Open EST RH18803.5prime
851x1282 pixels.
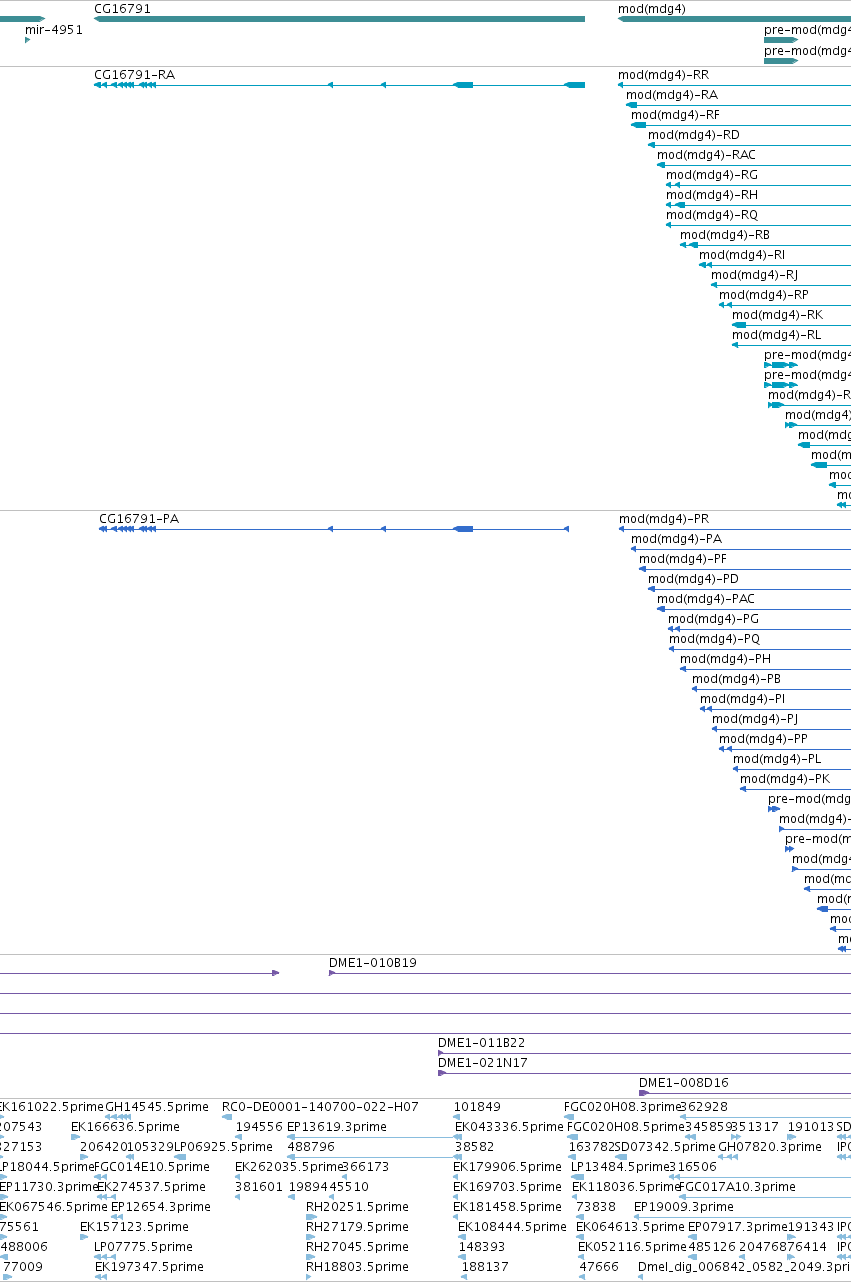click(357, 1267)
